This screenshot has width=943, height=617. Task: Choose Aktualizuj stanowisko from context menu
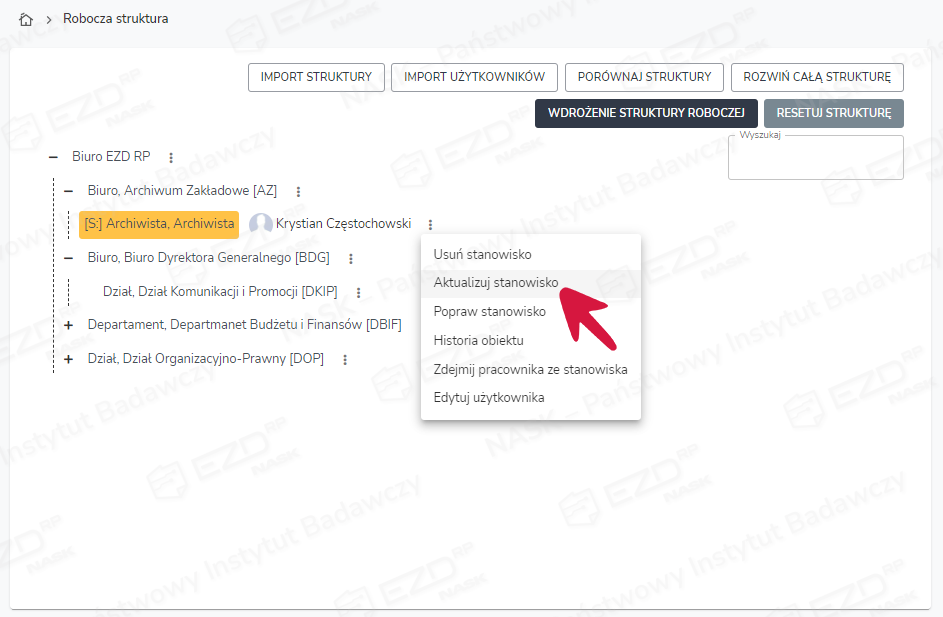[x=496, y=283]
